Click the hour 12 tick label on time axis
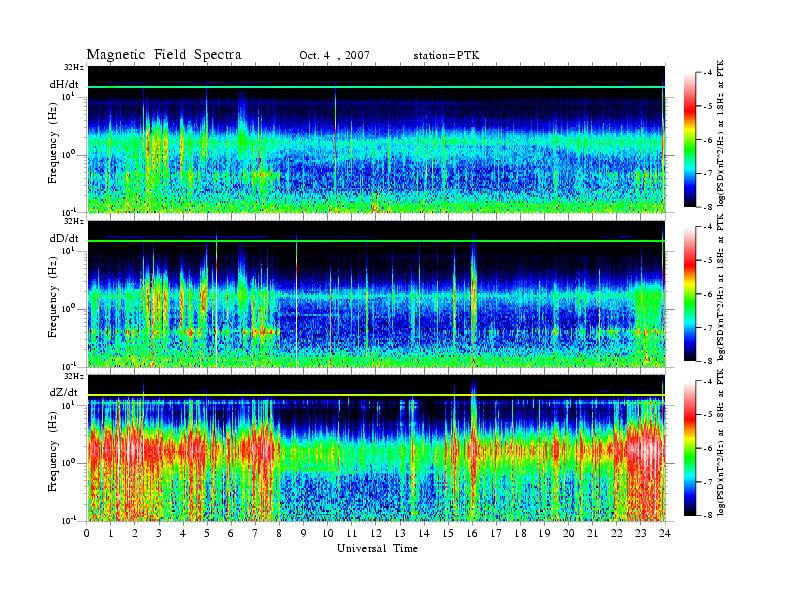 [376, 533]
